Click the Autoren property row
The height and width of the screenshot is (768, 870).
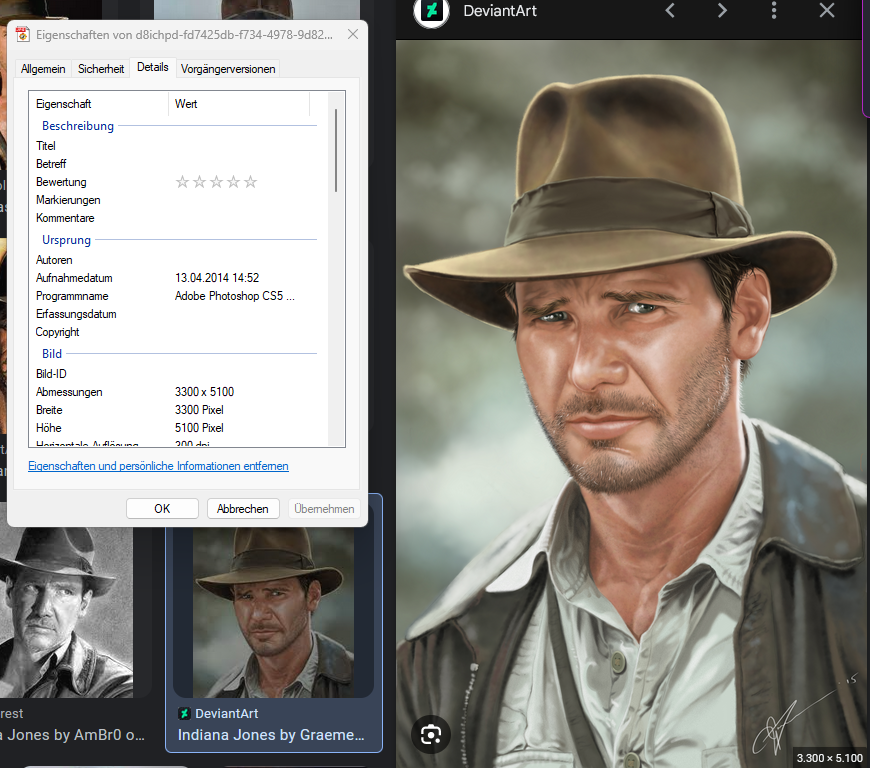(x=176, y=260)
